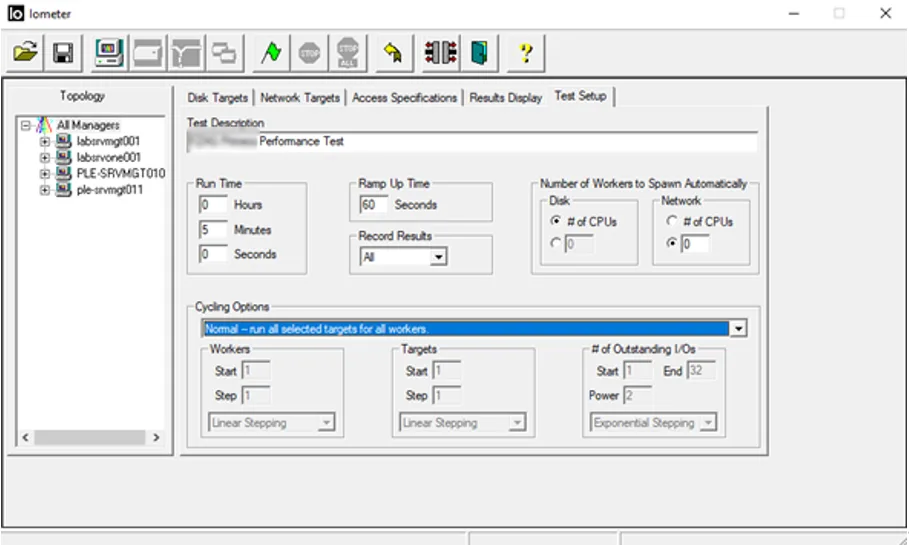
Task: Click Targets Step value field
Action: [447, 395]
